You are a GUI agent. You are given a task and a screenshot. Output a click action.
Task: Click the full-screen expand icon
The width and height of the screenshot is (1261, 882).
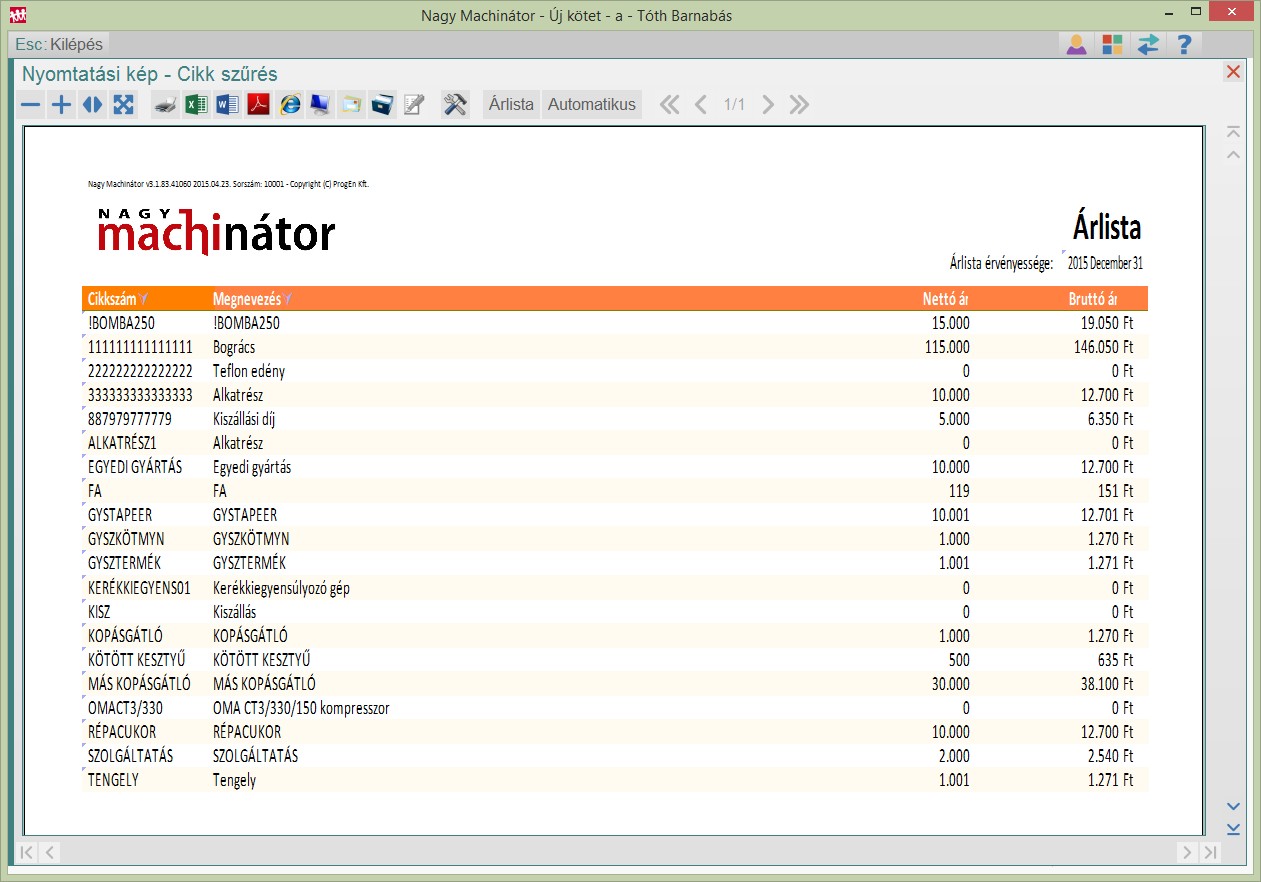click(123, 105)
